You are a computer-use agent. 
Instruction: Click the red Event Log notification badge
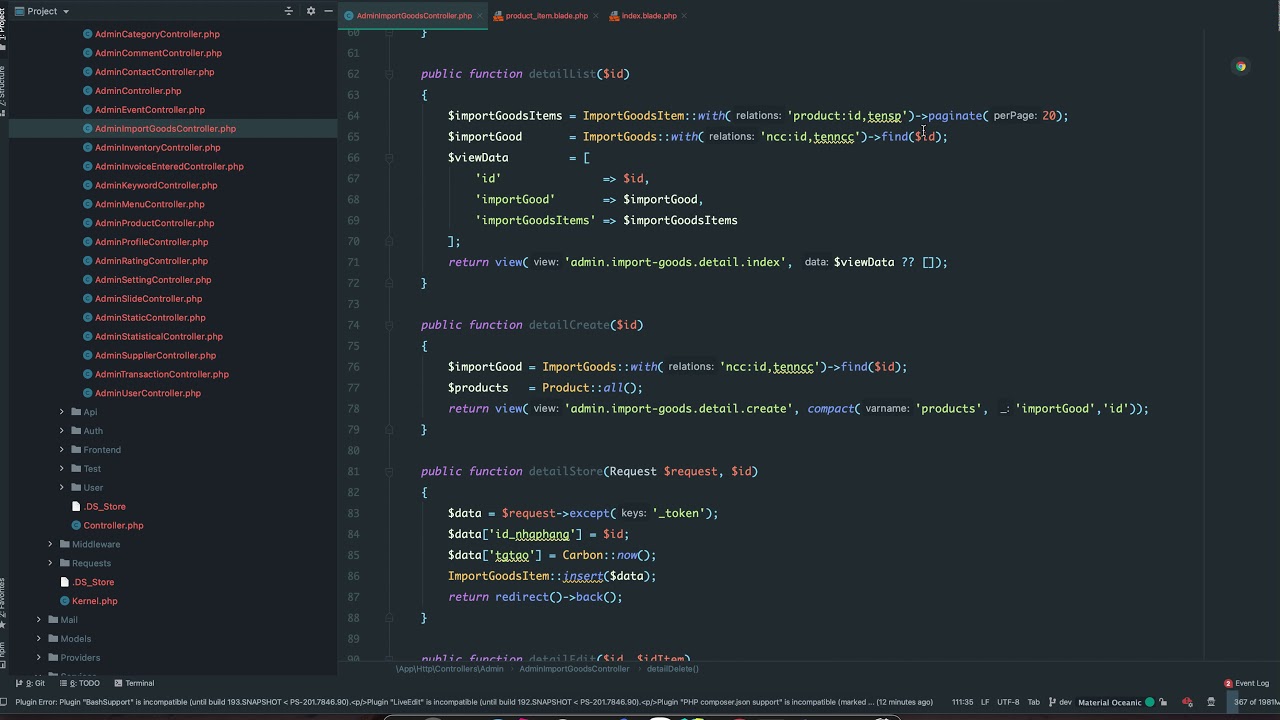[1228, 683]
